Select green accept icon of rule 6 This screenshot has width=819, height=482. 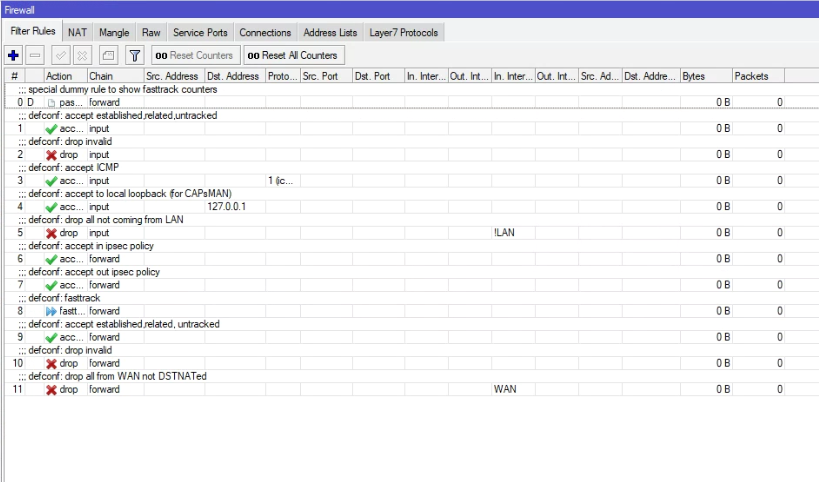(x=51, y=259)
